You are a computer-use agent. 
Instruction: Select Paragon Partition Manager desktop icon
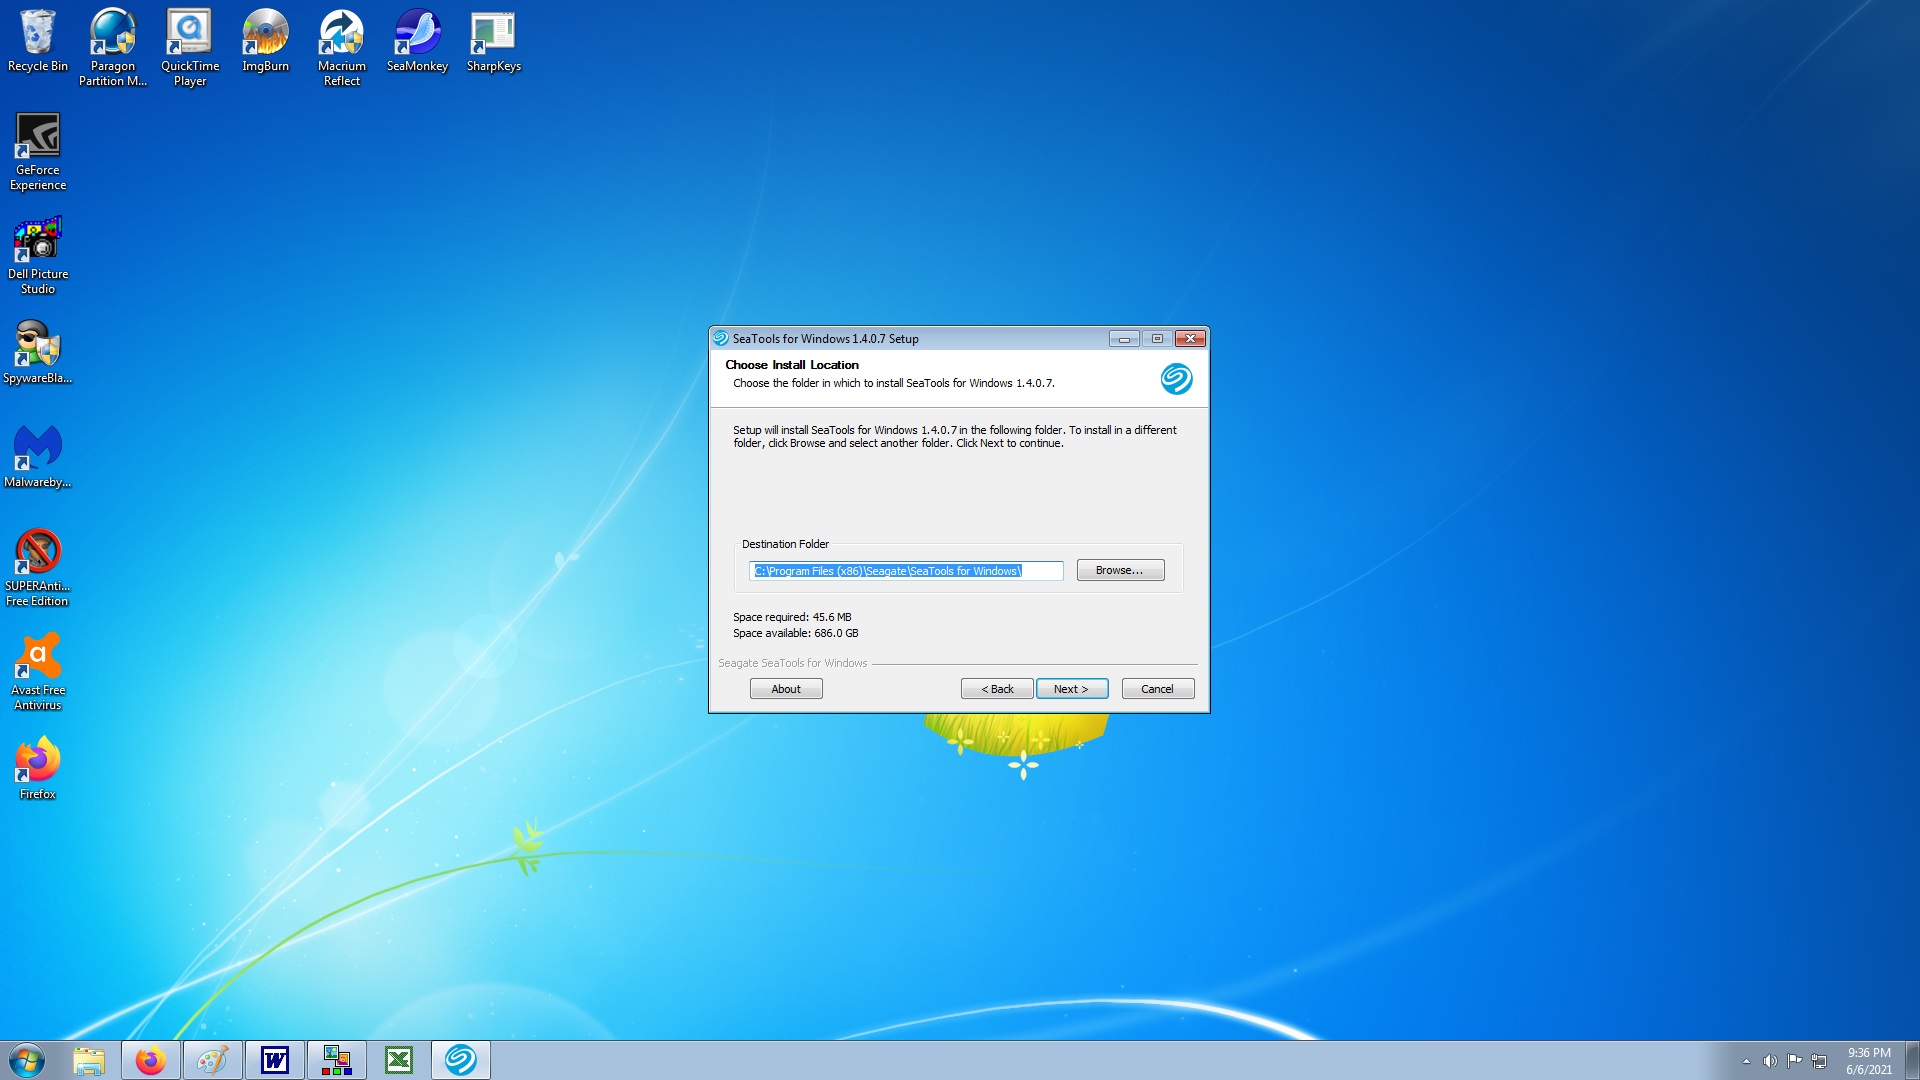tap(113, 45)
